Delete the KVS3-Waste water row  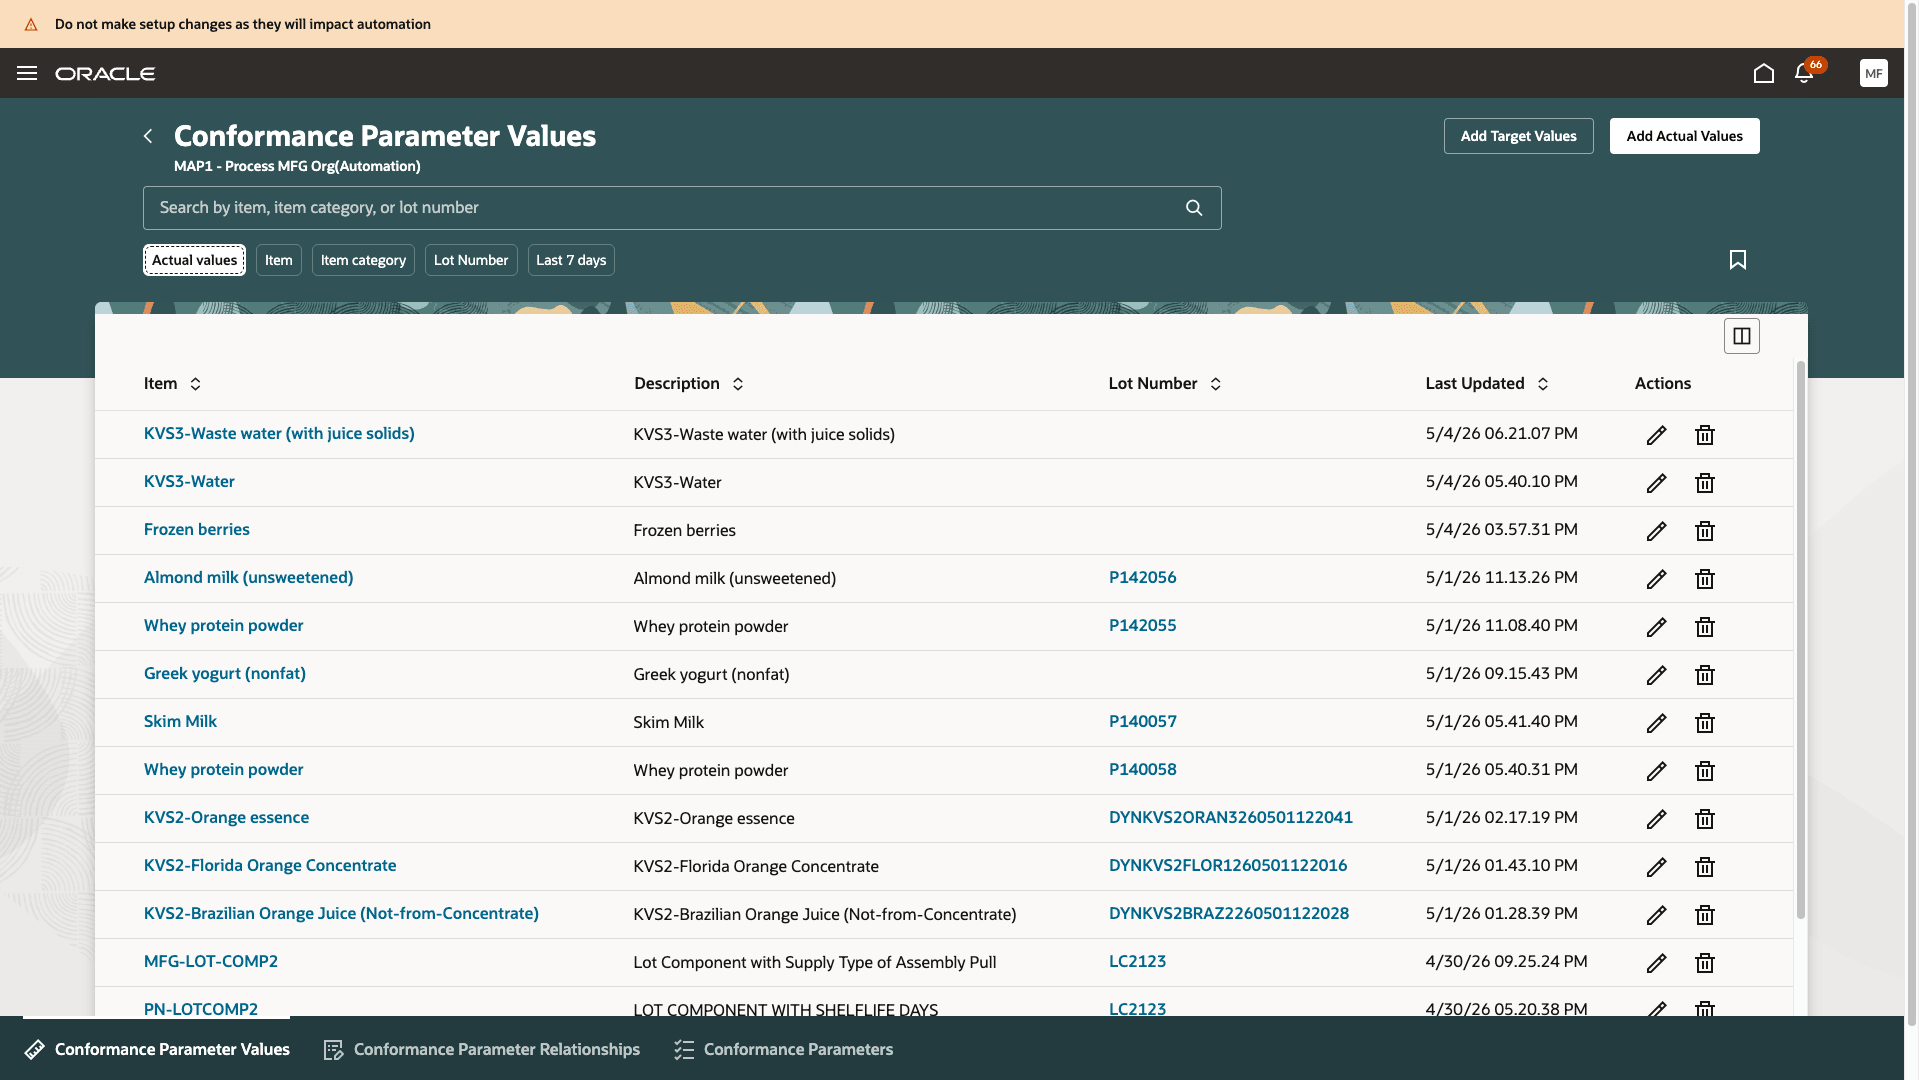(1705, 435)
